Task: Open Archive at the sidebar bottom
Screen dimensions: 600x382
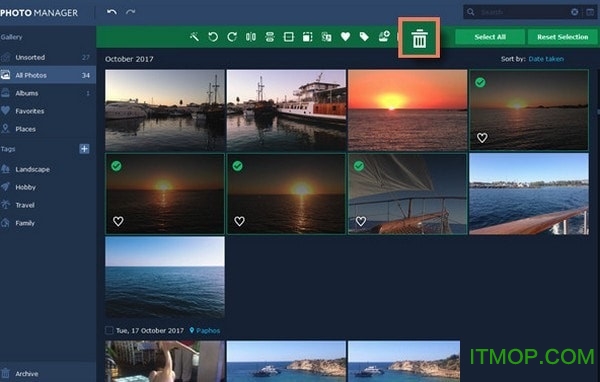Action: 48,373
